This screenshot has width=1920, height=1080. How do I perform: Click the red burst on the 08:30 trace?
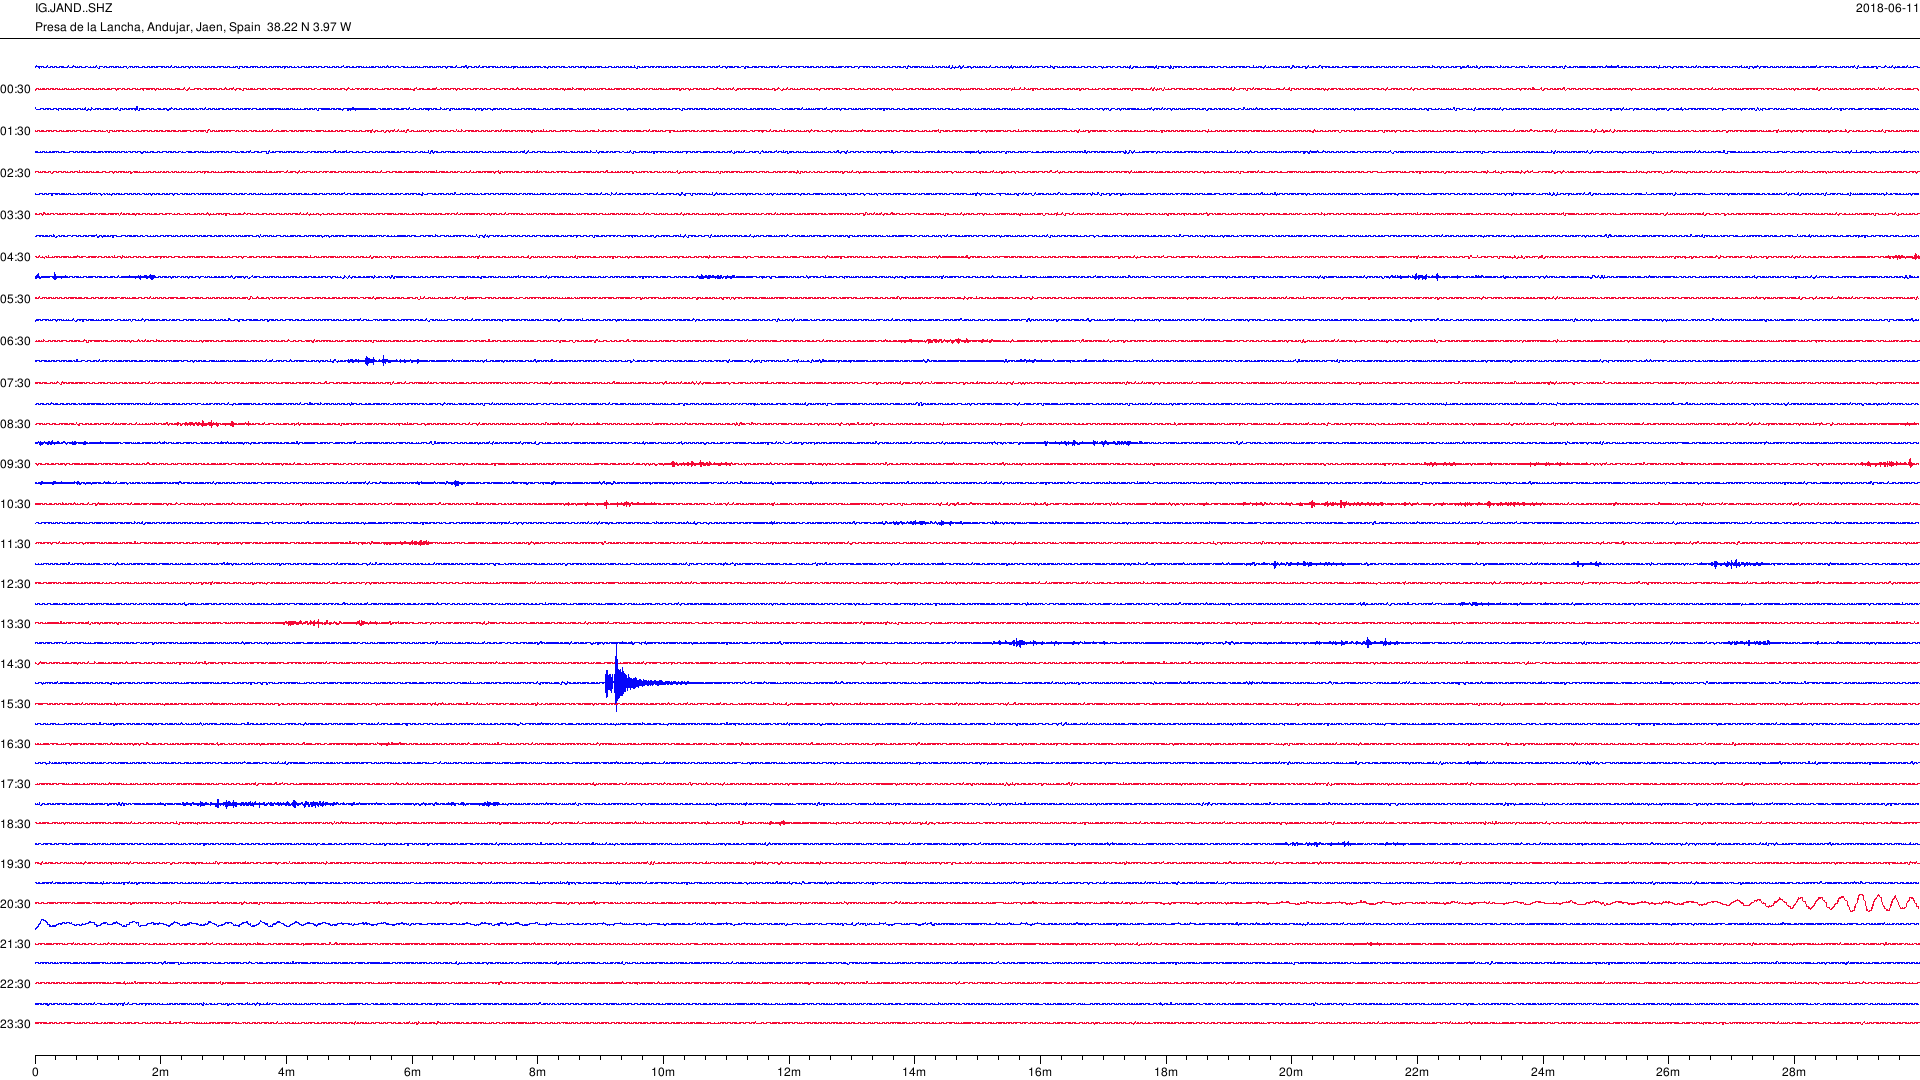click(210, 424)
